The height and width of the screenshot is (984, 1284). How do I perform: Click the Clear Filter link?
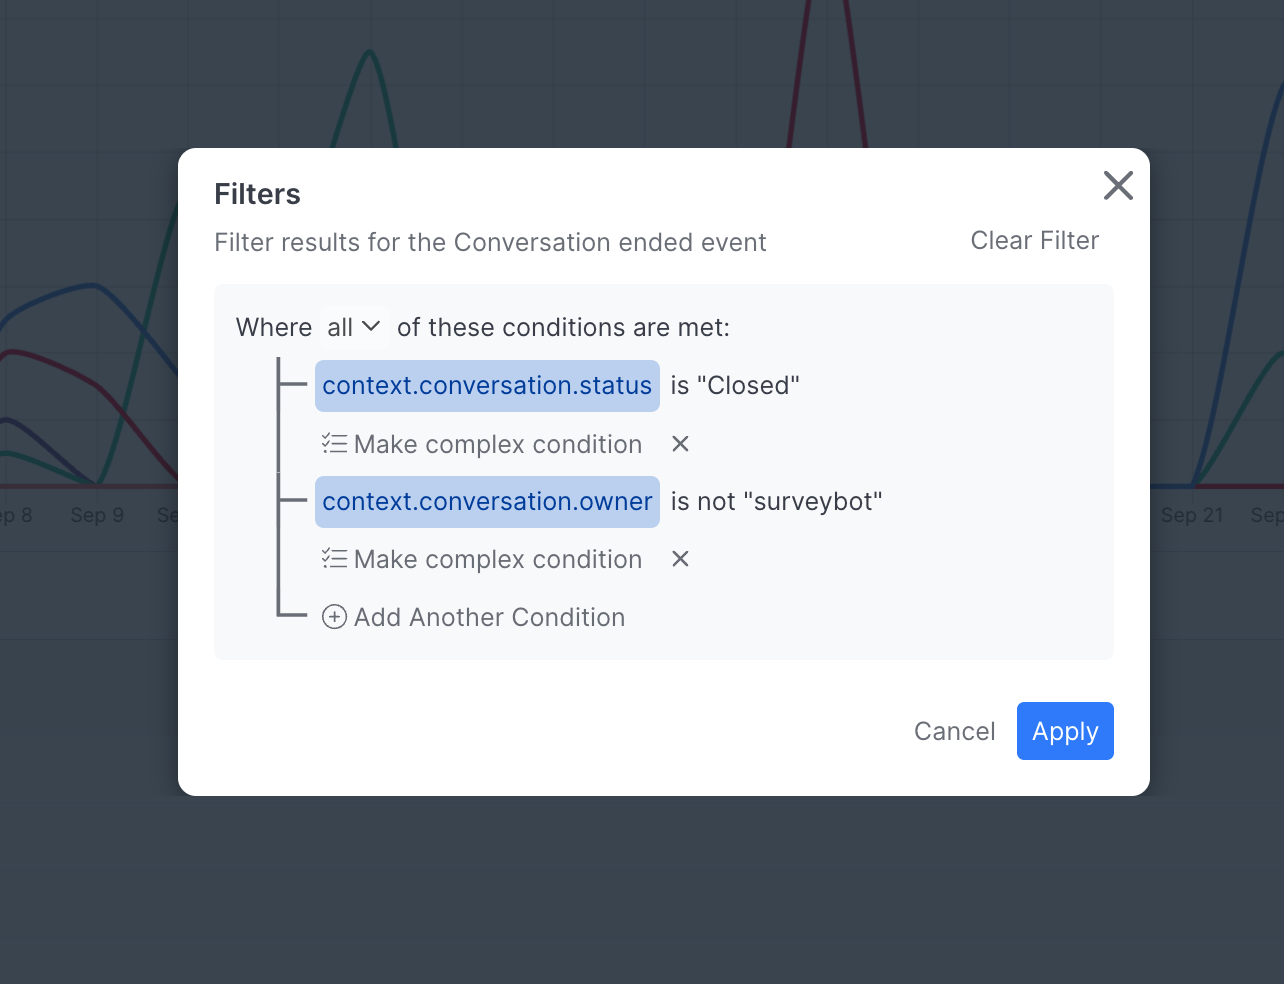tap(1034, 241)
